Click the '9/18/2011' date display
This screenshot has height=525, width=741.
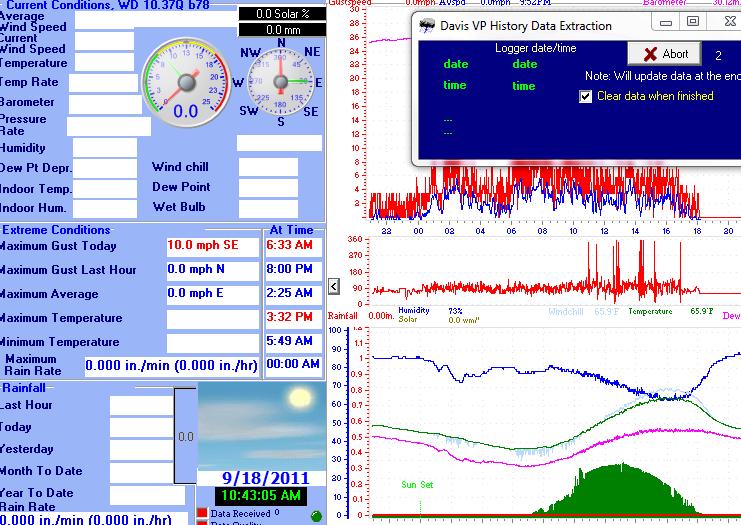pyautogui.click(x=266, y=478)
